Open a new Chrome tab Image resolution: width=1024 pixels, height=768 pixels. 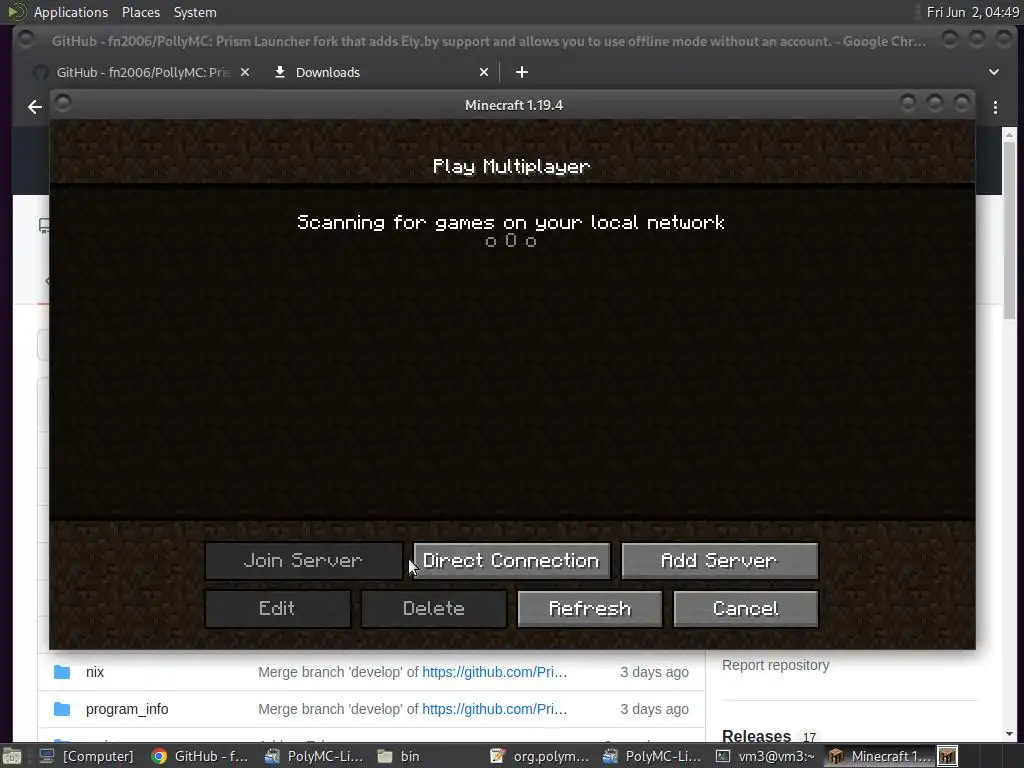tap(522, 72)
